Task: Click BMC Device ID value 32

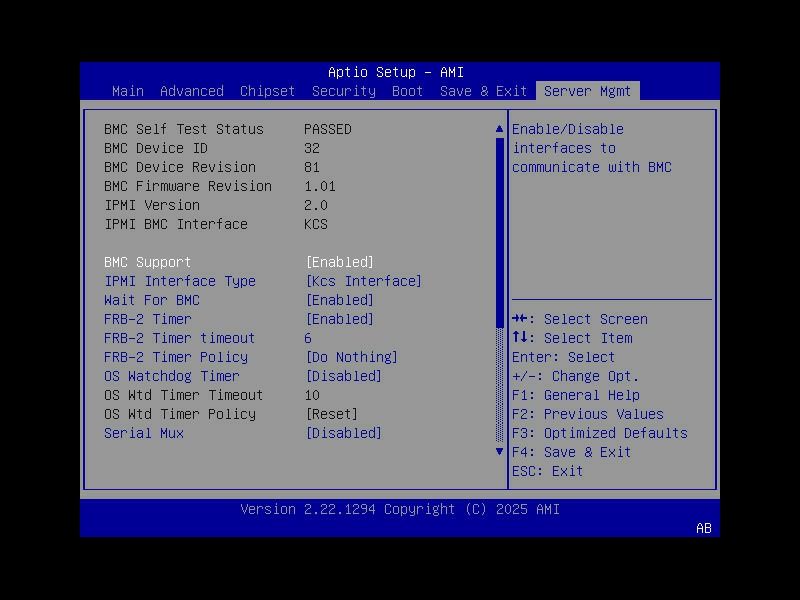Action: coord(312,148)
